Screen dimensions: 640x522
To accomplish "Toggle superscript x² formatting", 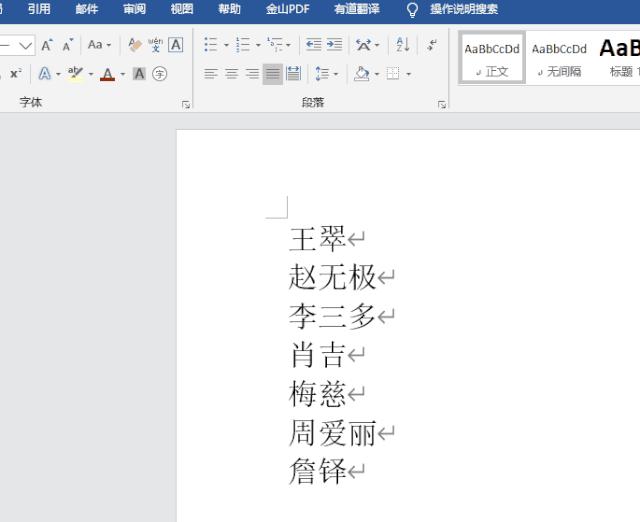I will pos(16,74).
